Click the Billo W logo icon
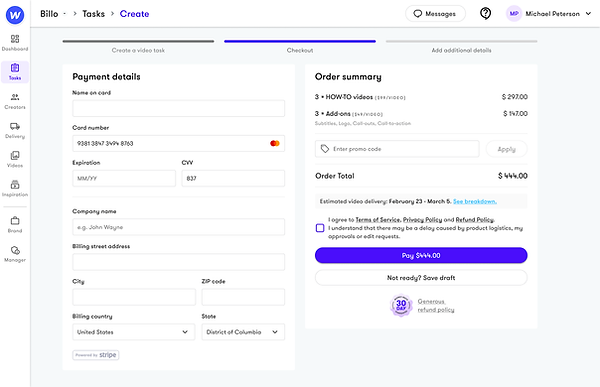The height and width of the screenshot is (387, 600). pyautogui.click(x=15, y=15)
